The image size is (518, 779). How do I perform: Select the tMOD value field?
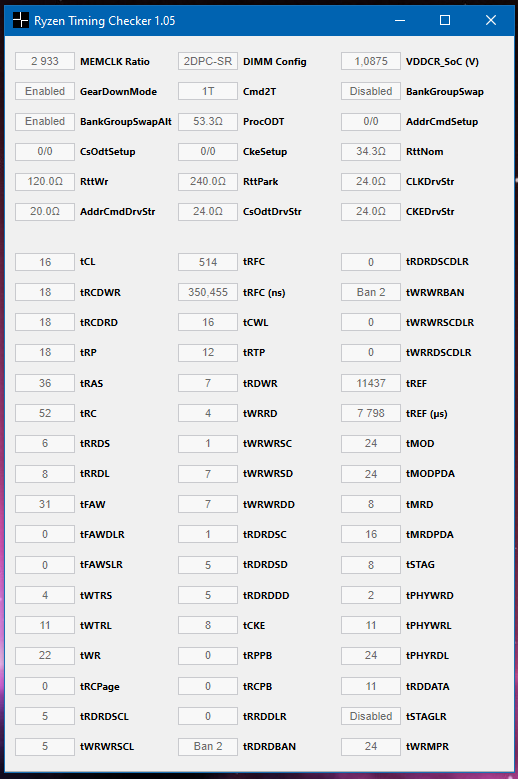pos(370,443)
